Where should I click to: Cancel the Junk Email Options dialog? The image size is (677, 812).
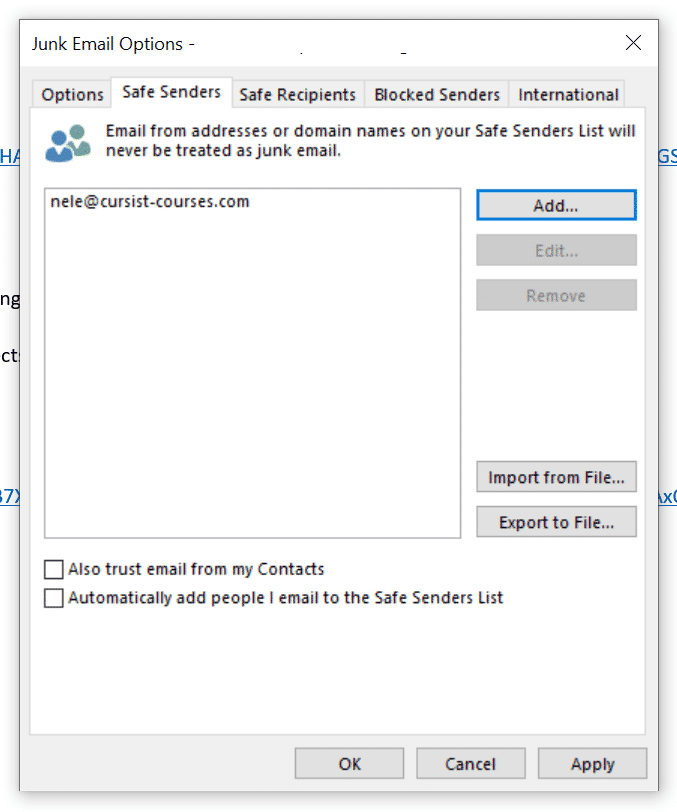coord(471,763)
